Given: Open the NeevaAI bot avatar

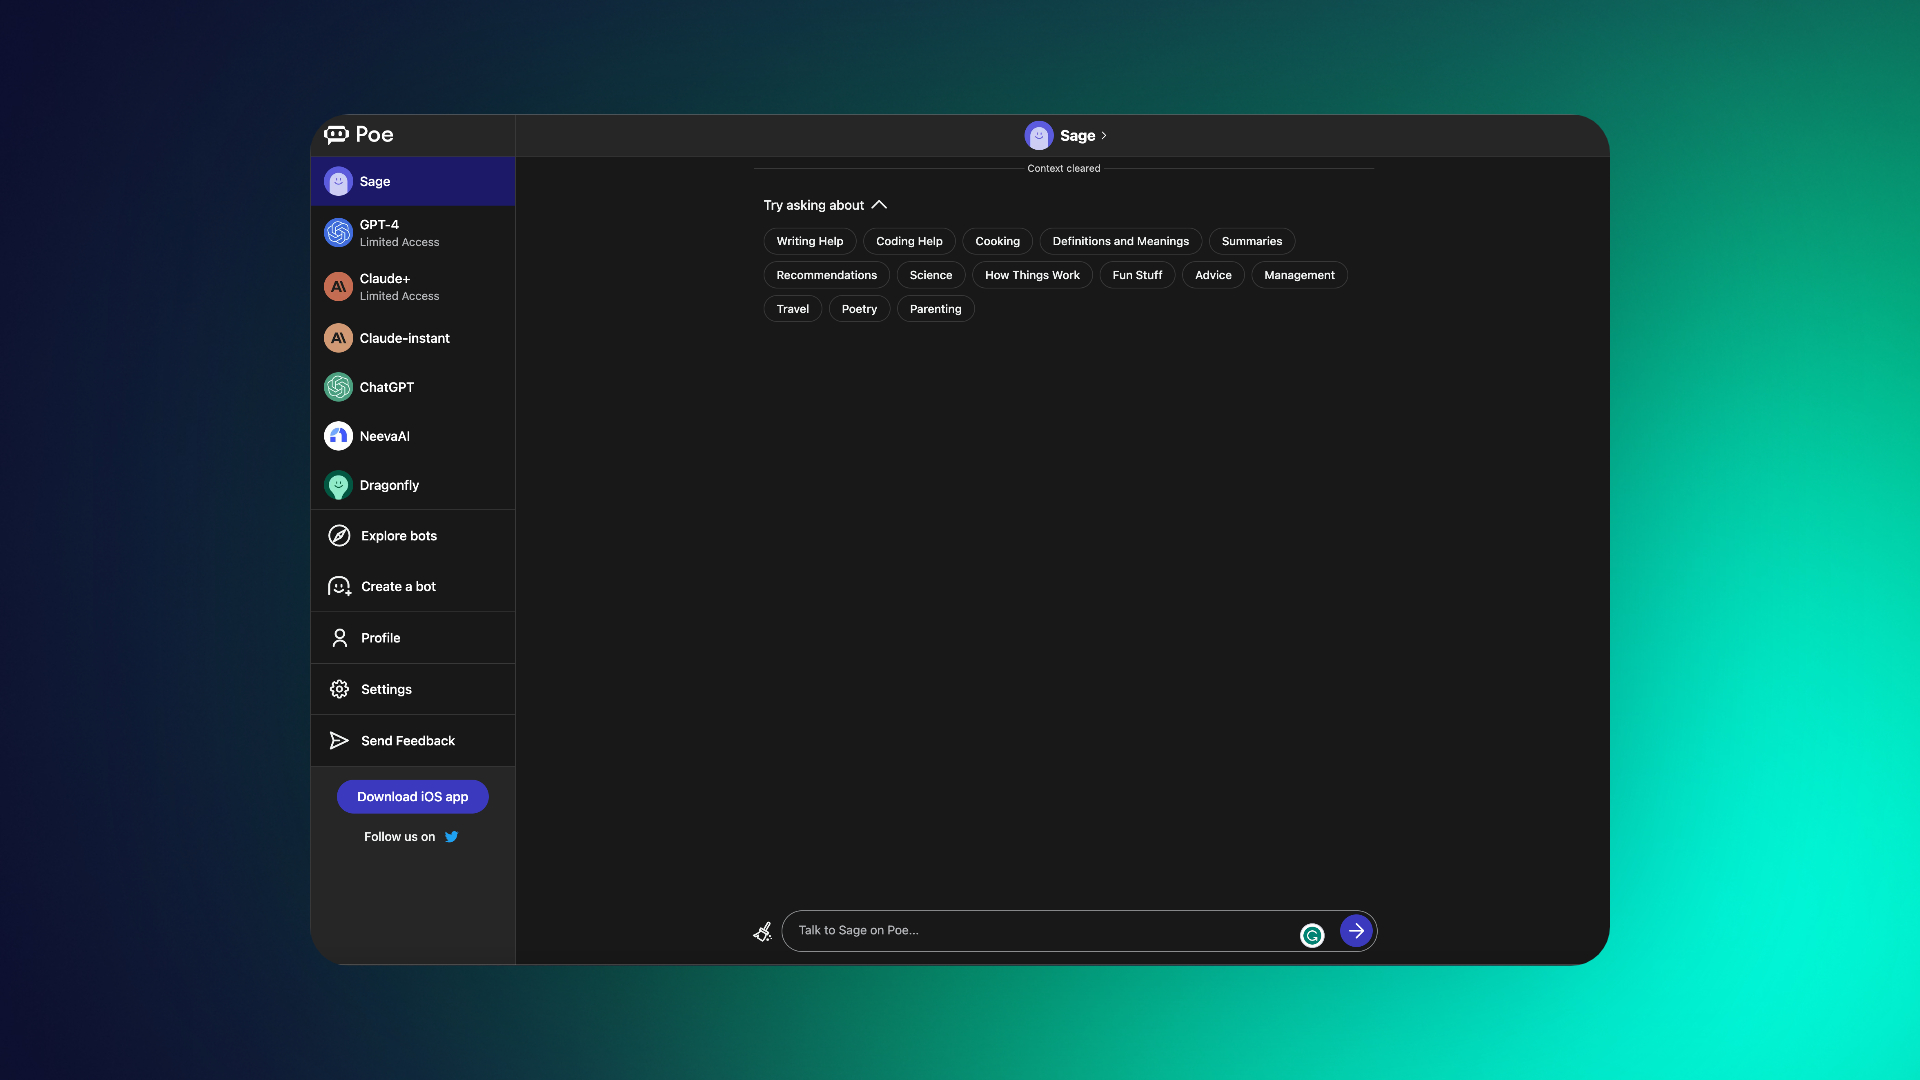Looking at the screenshot, I should [338, 436].
